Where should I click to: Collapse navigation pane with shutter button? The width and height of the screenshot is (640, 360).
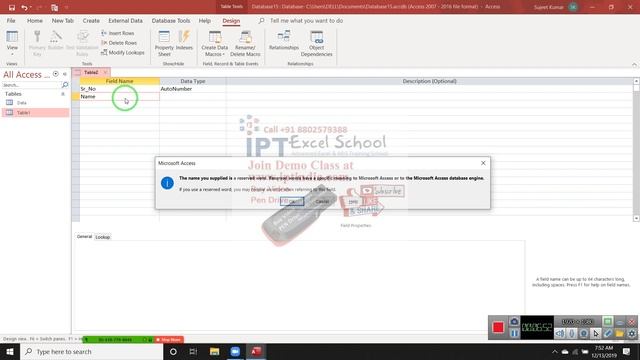pos(64,74)
